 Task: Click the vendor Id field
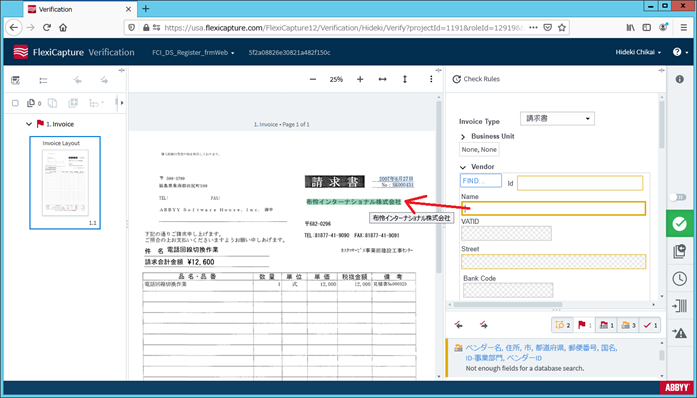coord(580,183)
